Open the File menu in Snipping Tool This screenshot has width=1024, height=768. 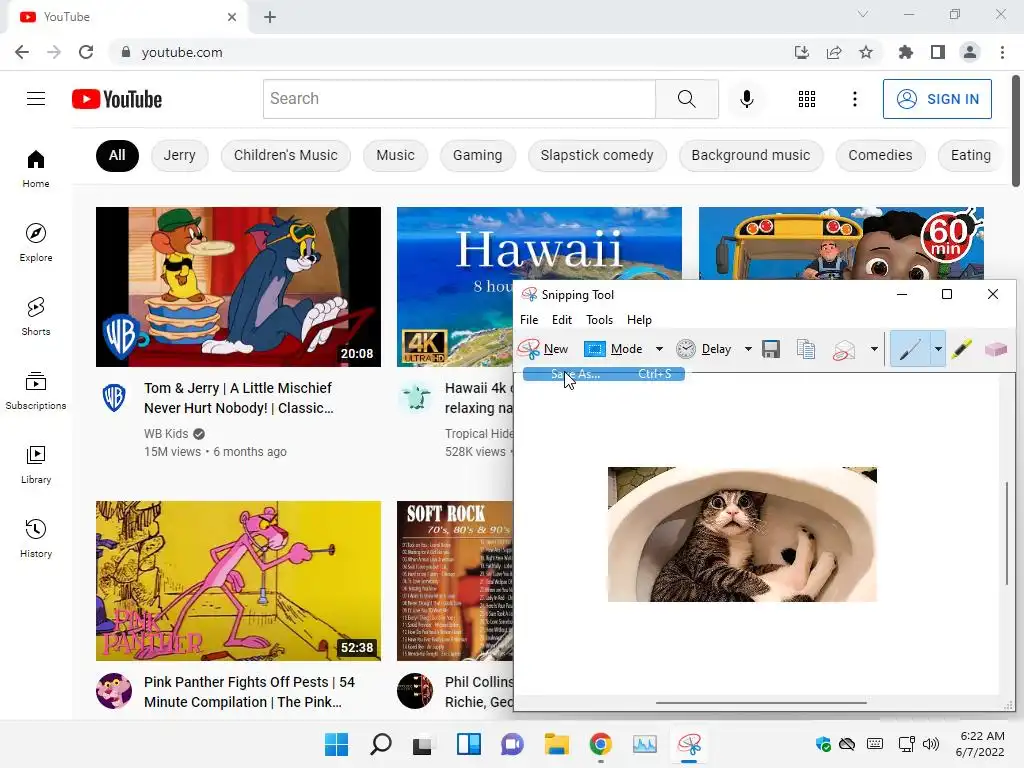point(529,320)
